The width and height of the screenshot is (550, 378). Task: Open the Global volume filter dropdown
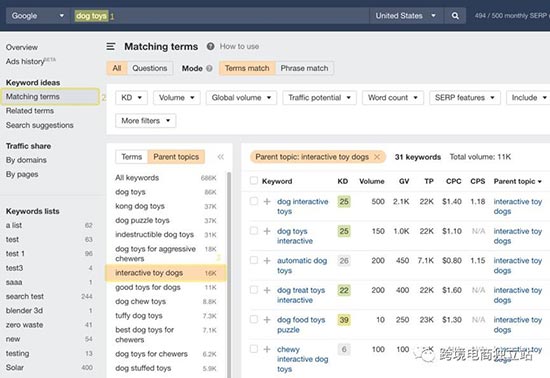[241, 97]
